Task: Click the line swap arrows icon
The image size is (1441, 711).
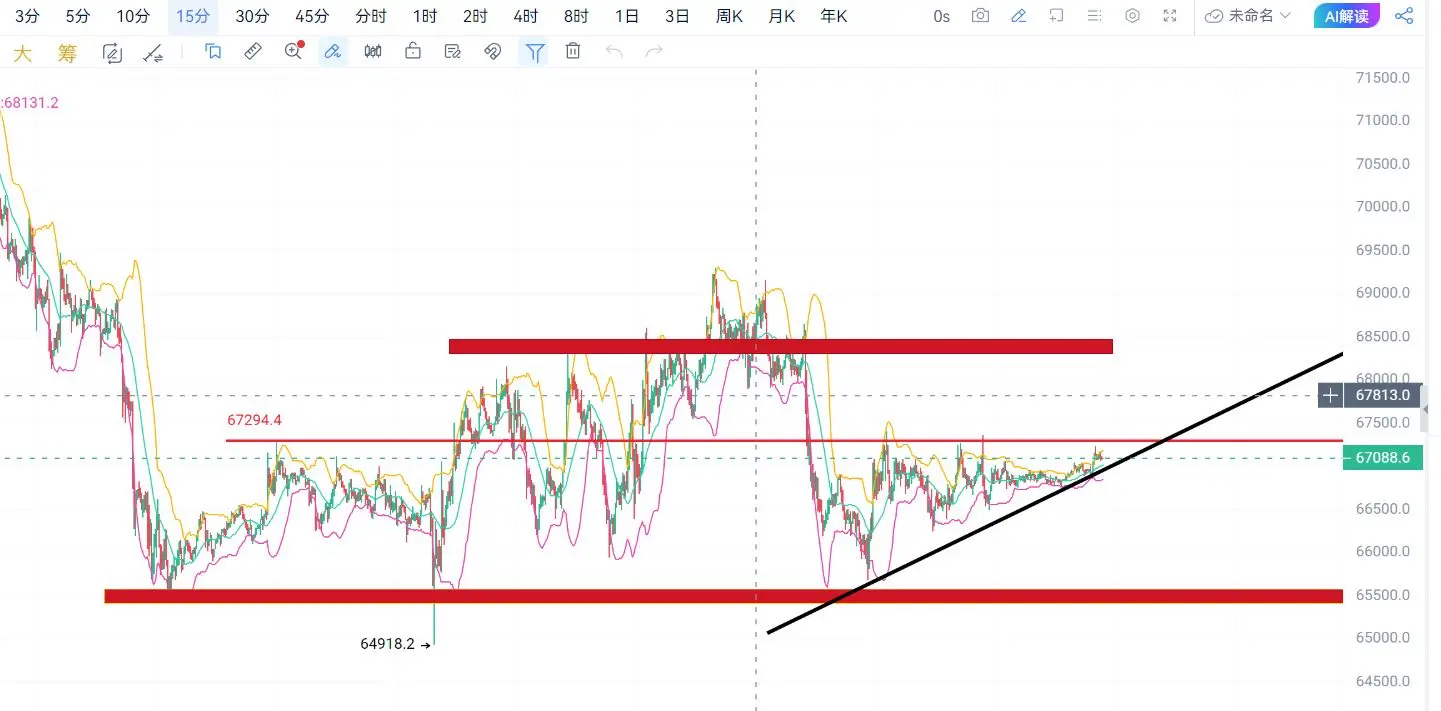Action: coord(153,53)
